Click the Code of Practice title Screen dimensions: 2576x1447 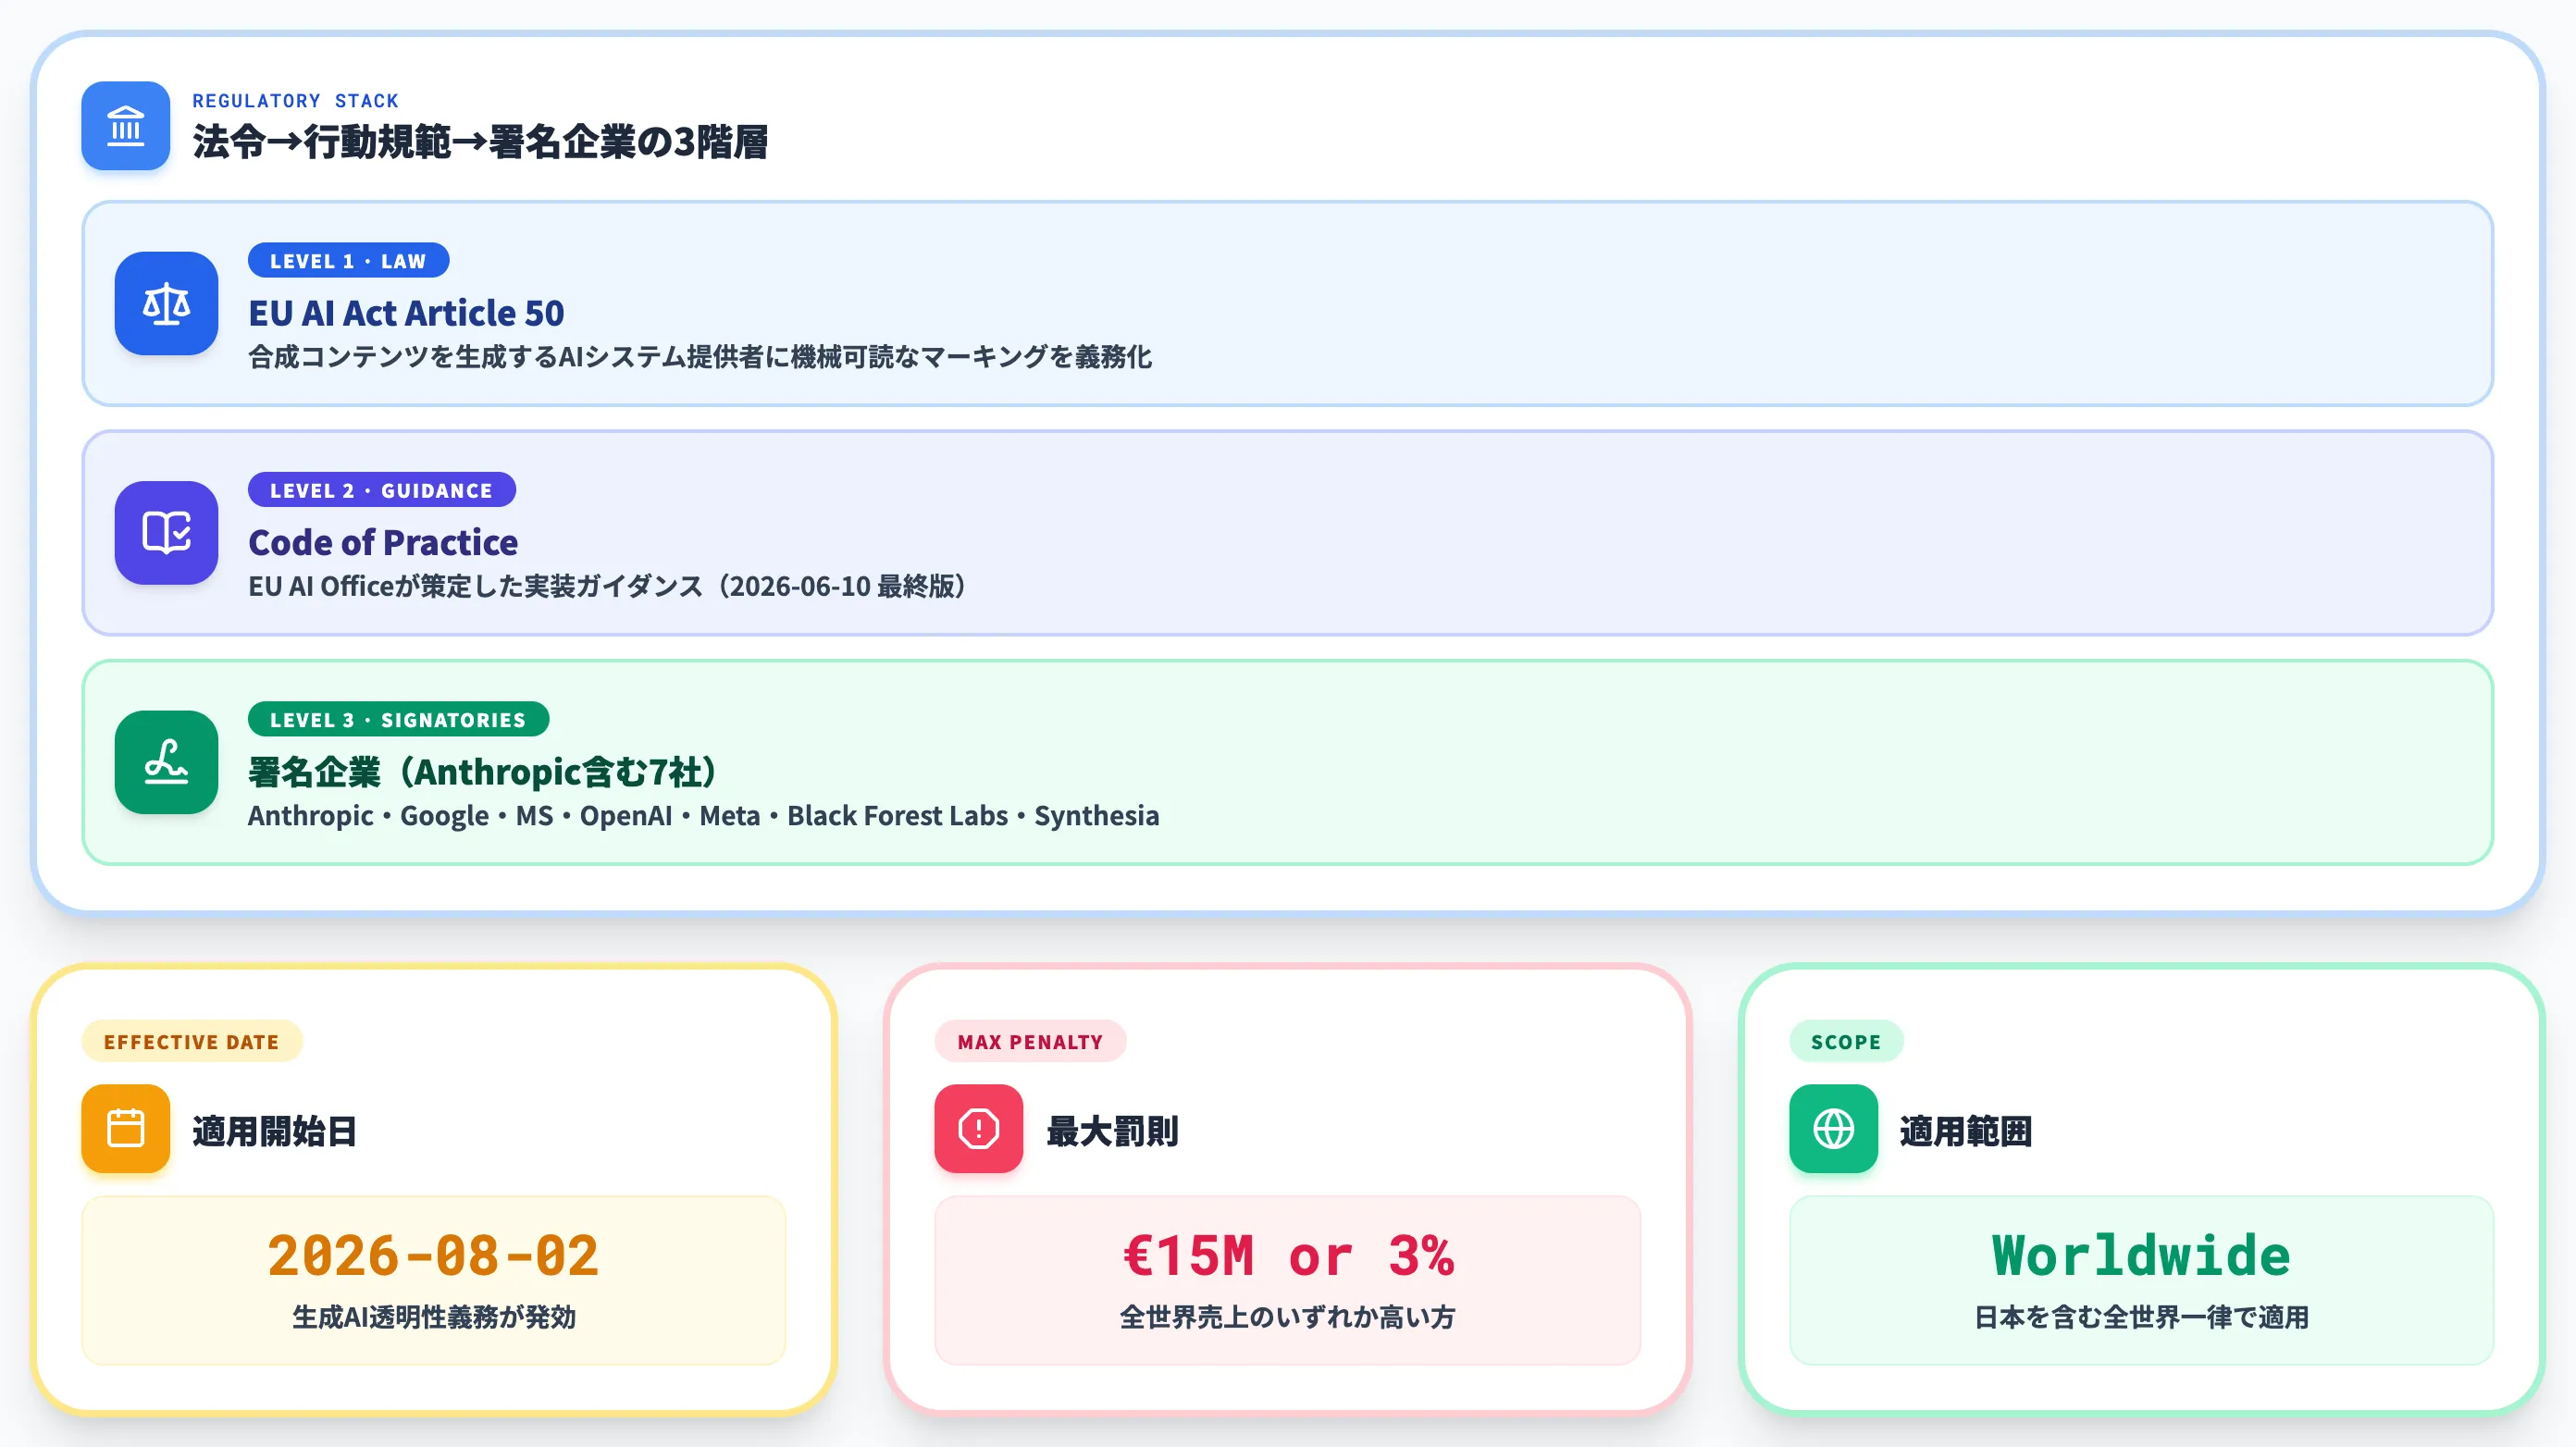coord(383,542)
